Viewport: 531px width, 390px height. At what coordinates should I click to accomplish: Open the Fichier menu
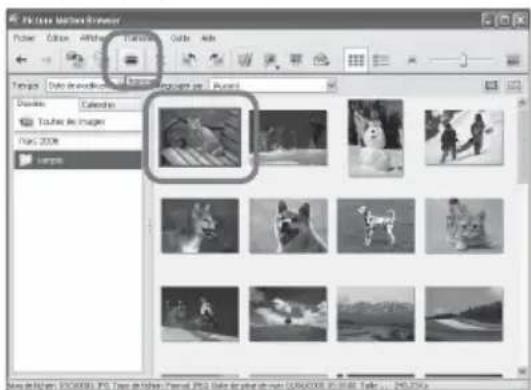tap(24, 38)
